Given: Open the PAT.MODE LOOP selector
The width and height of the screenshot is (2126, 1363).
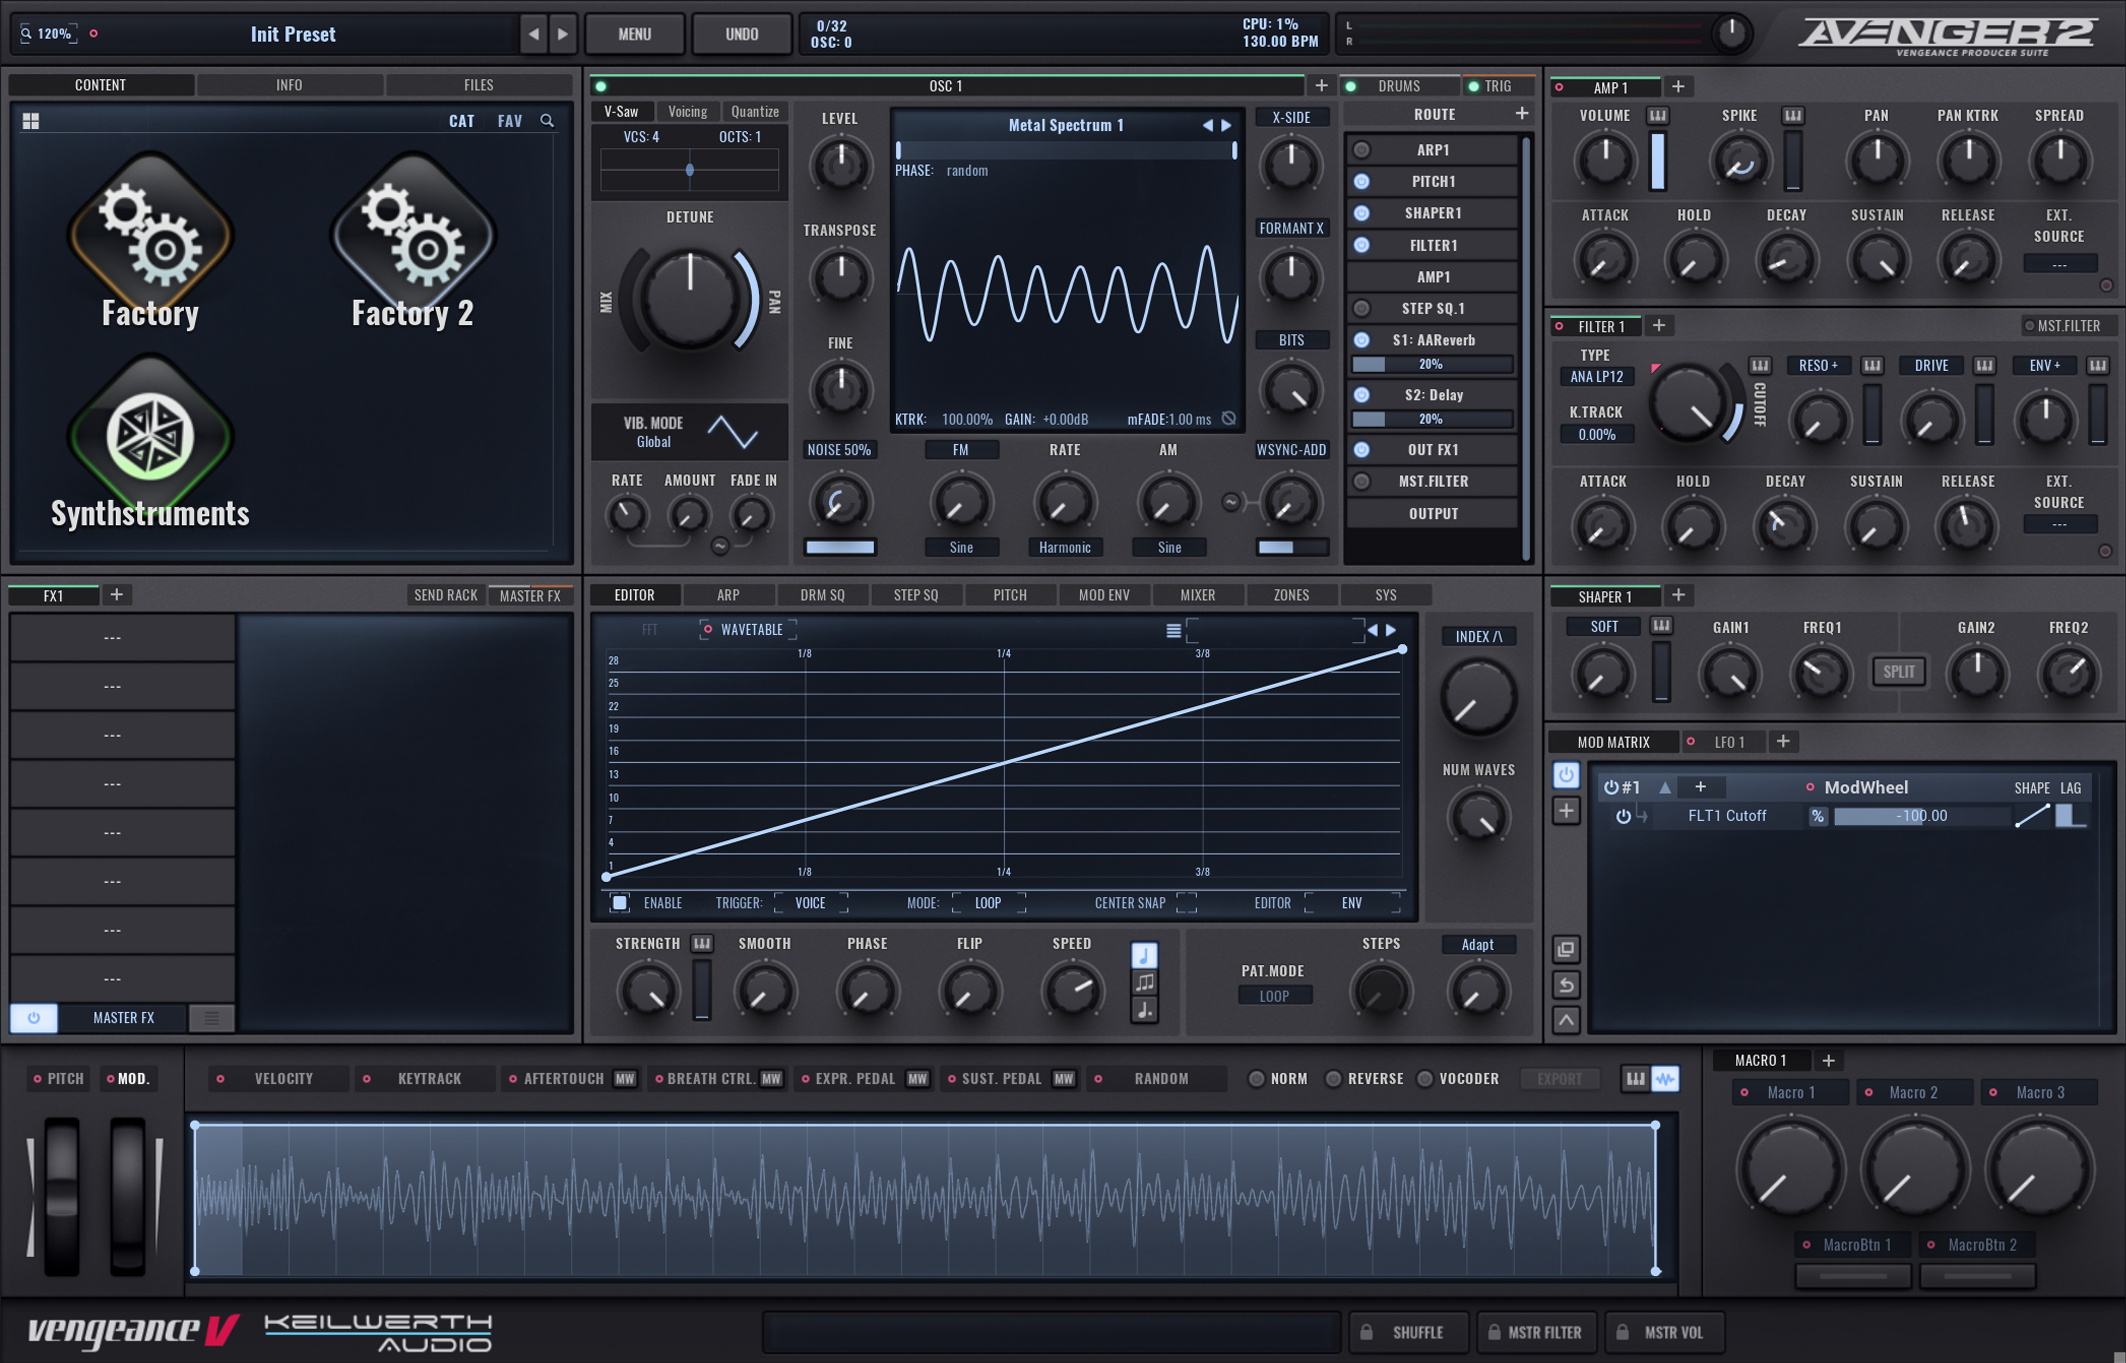Looking at the screenshot, I should (1274, 996).
